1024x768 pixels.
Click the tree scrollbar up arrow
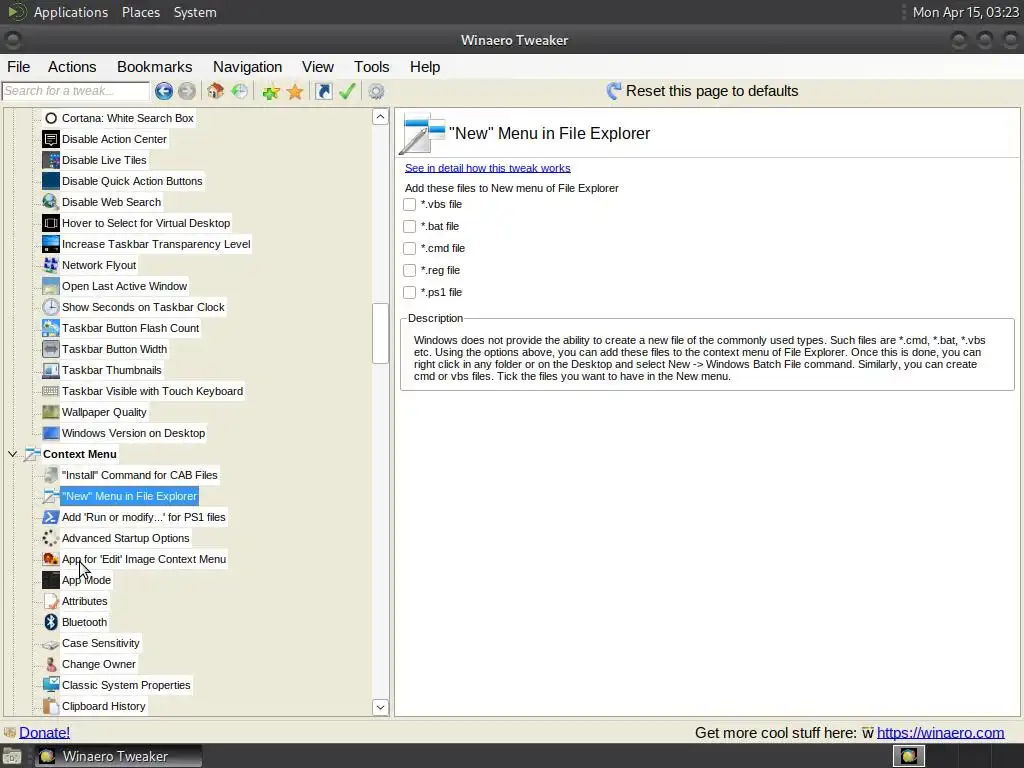[380, 117]
